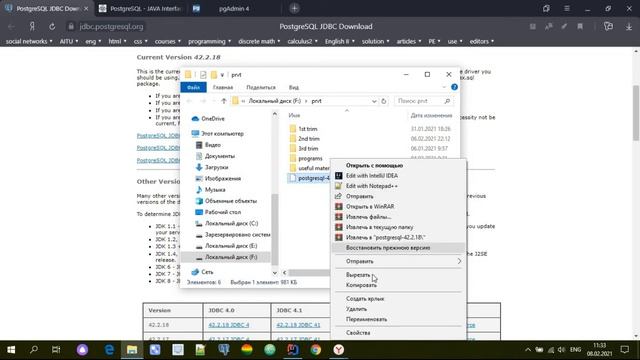Screen dimensions: 640x360
Task: Click Explorer help question-mark icon
Action: pos(454,87)
